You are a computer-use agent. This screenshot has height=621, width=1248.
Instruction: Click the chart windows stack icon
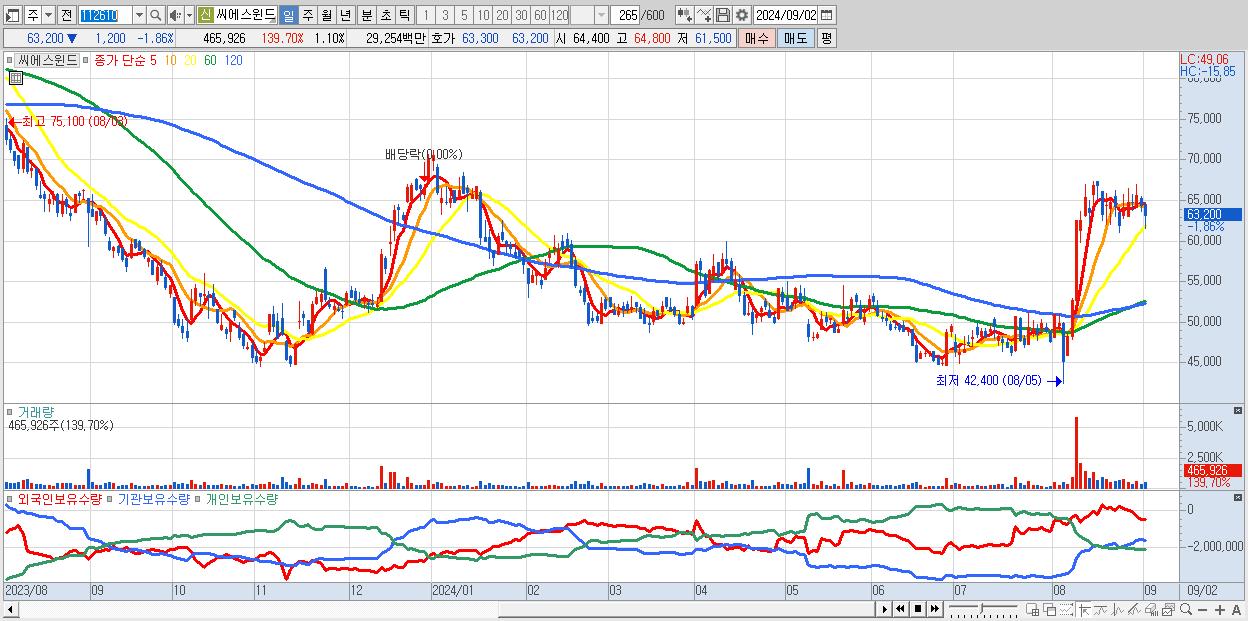pos(1169,609)
